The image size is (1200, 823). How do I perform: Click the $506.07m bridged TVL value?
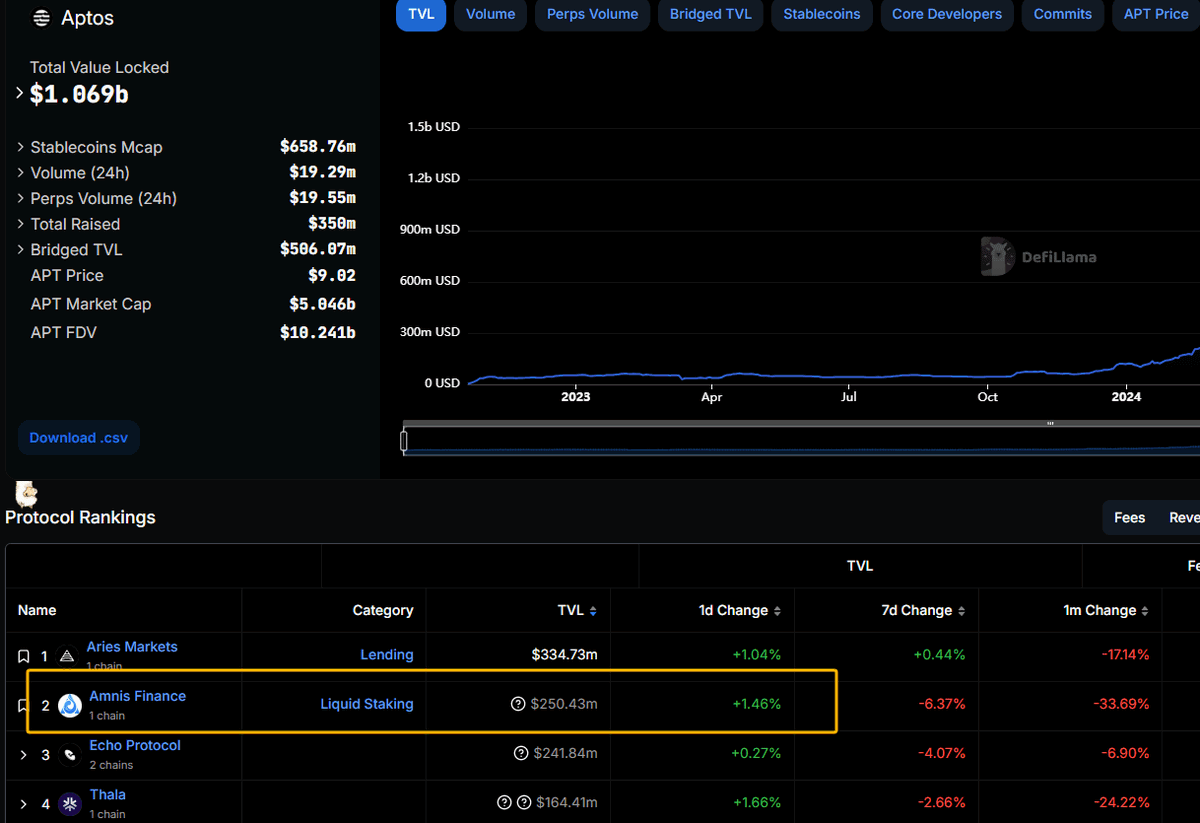[x=318, y=250]
